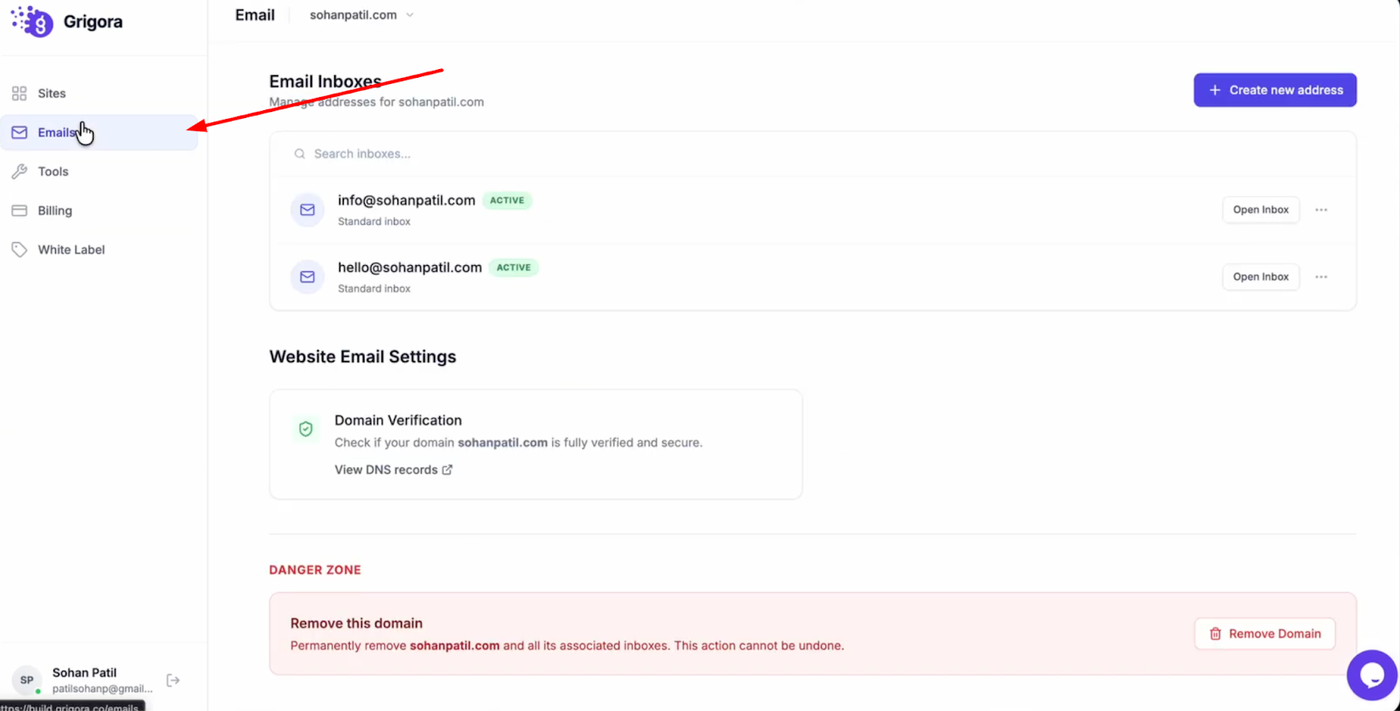Click Create new address button
Screen dimensions: 1400x711
tap(1275, 90)
